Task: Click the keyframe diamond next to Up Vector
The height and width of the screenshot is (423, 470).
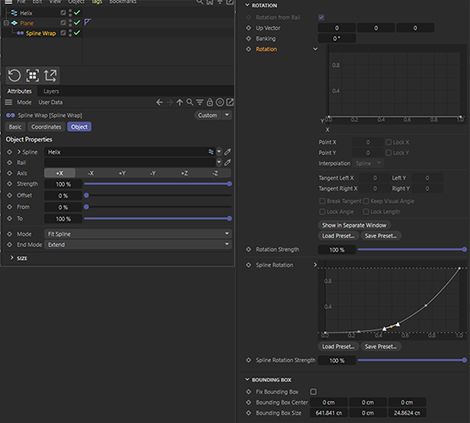Action: tap(248, 28)
